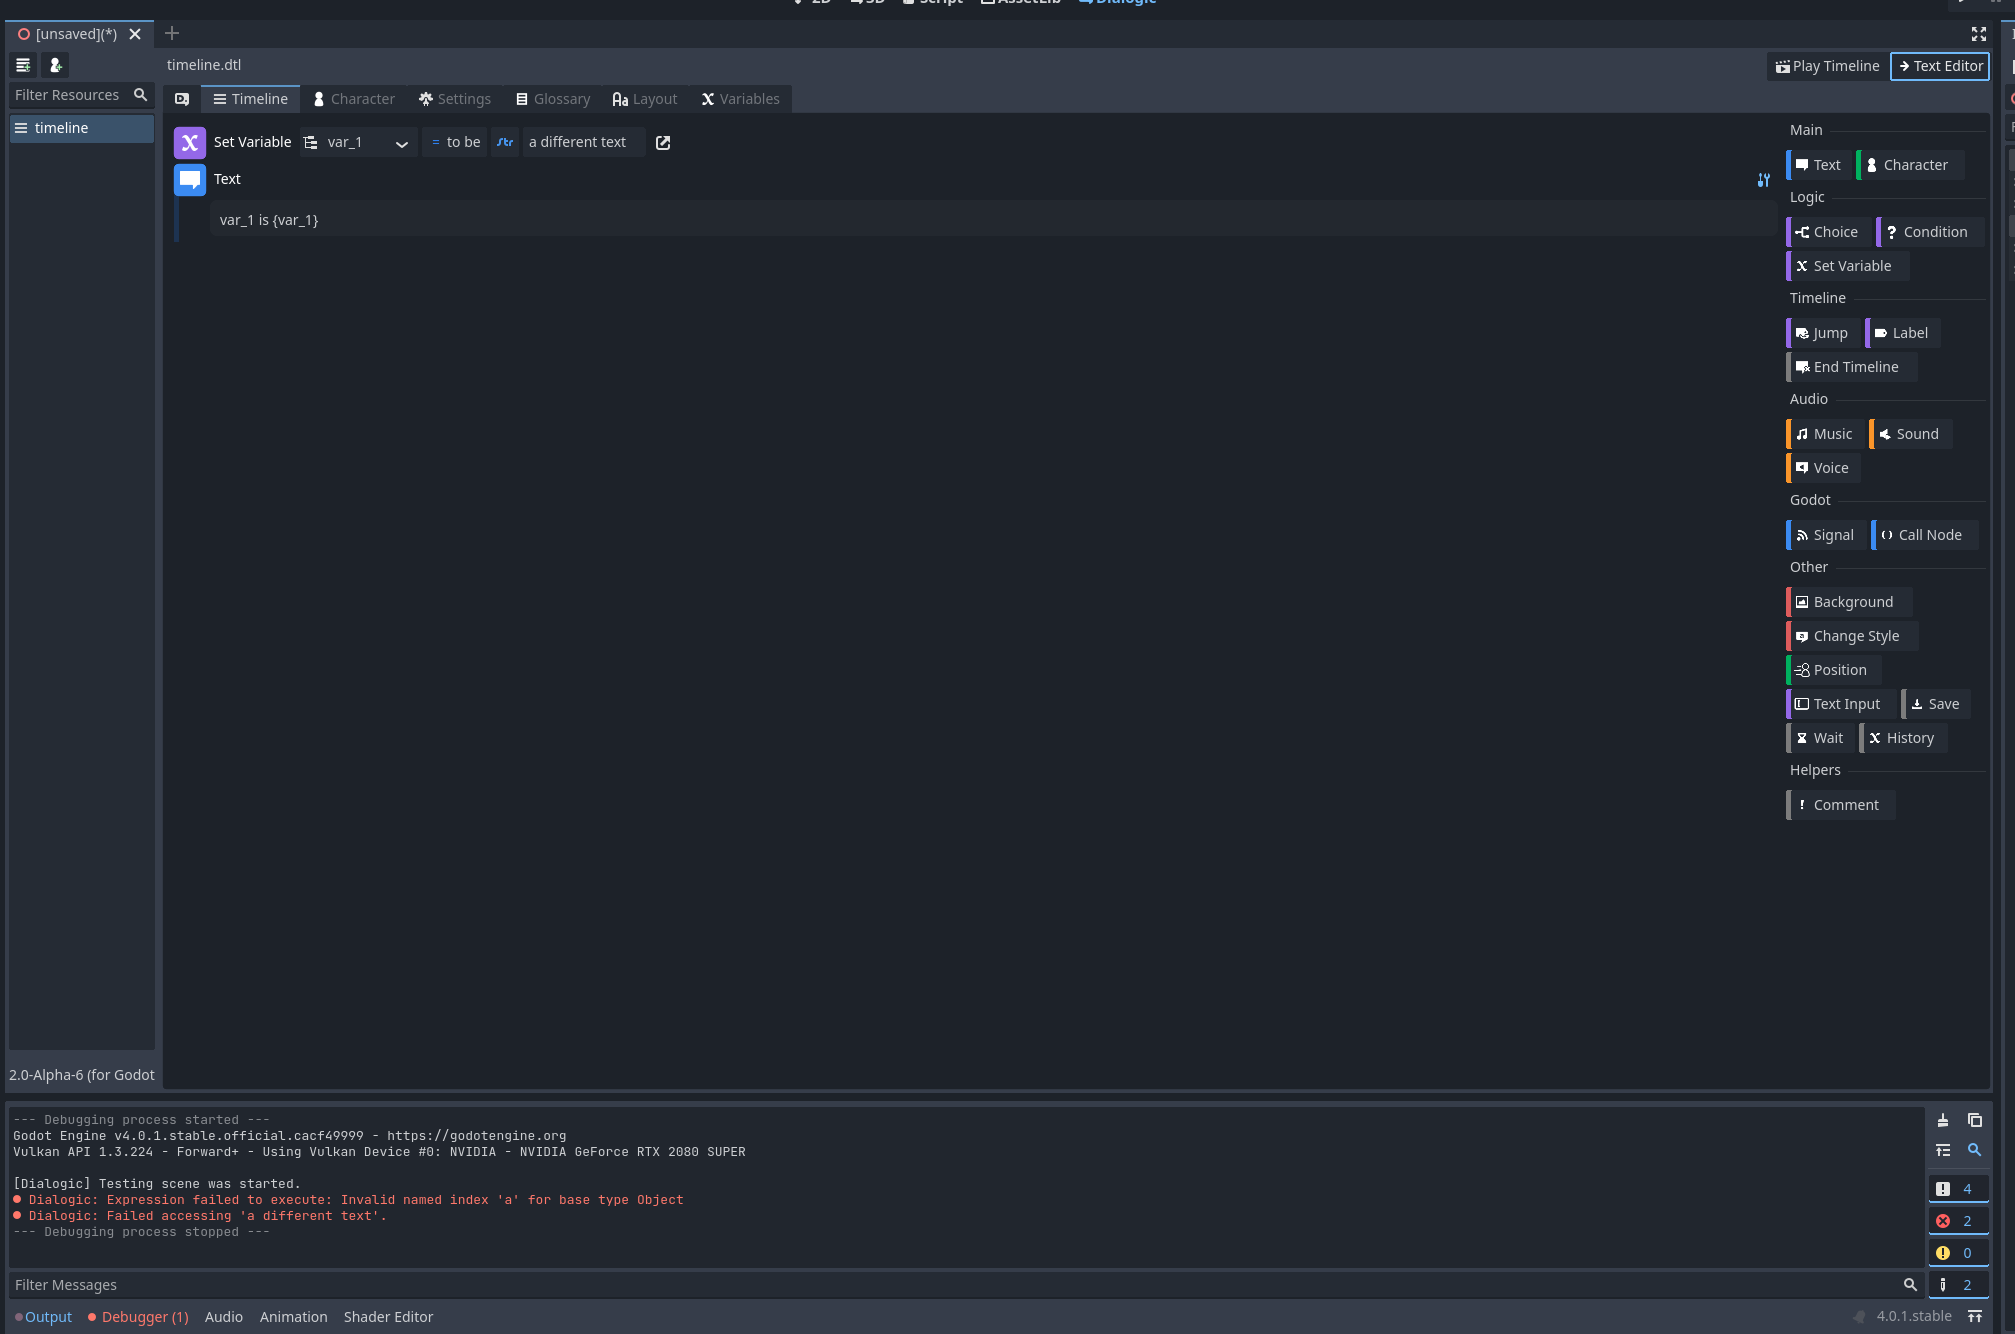This screenshot has width=2015, height=1334.
Task: Click the add new timeline icon
Action: click(x=23, y=65)
